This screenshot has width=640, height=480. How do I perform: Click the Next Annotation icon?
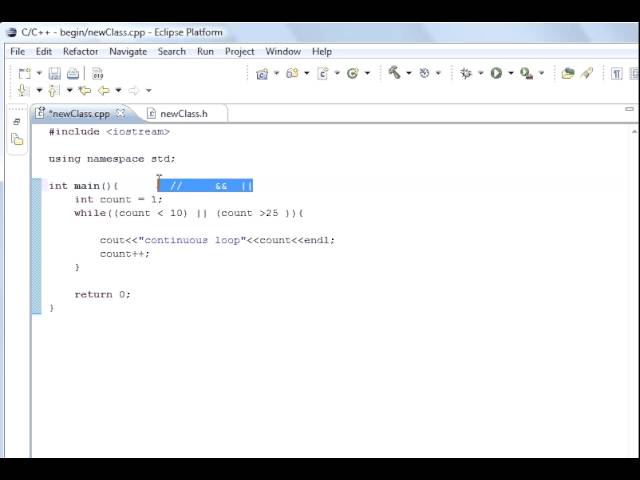tap(24, 90)
